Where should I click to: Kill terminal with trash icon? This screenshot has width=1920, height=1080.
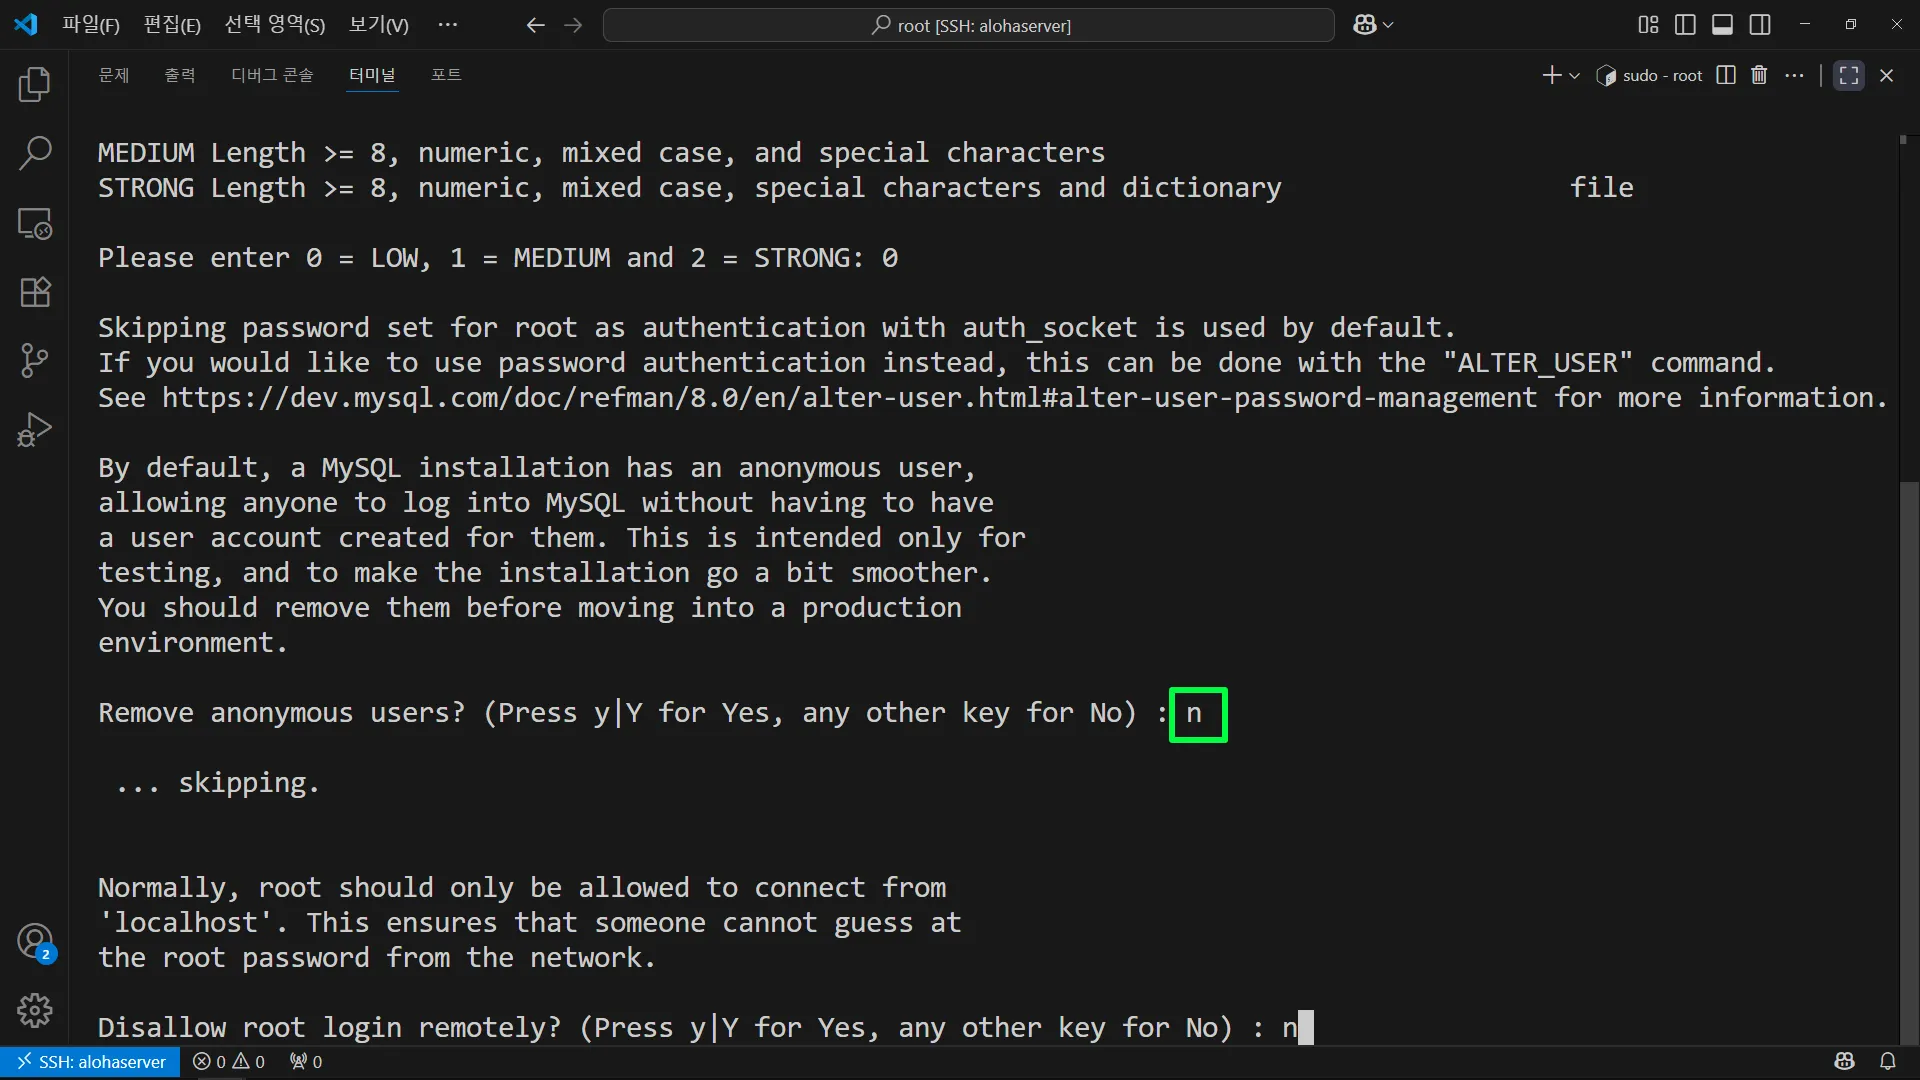tap(1759, 75)
